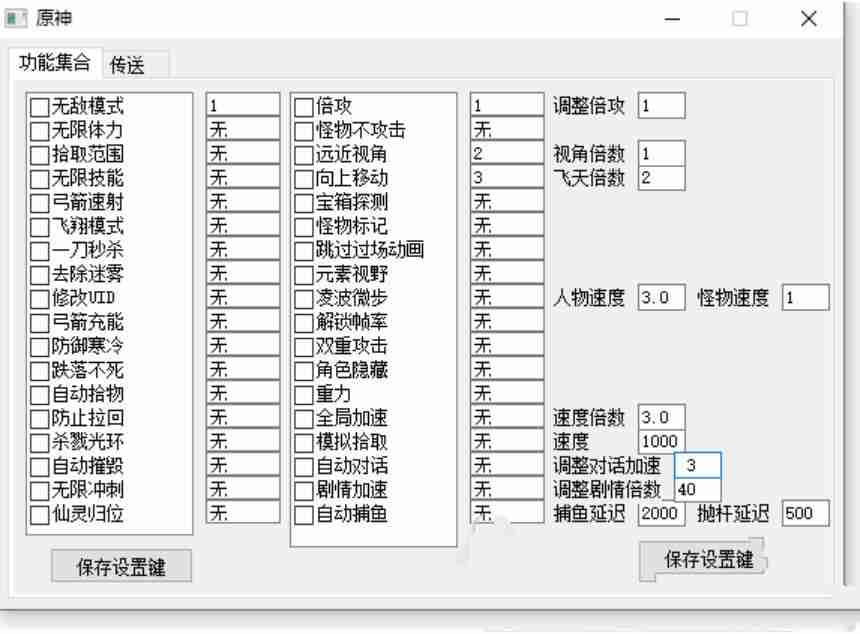Check the 远近视角 option
The width and height of the screenshot is (860, 634).
pos(304,155)
